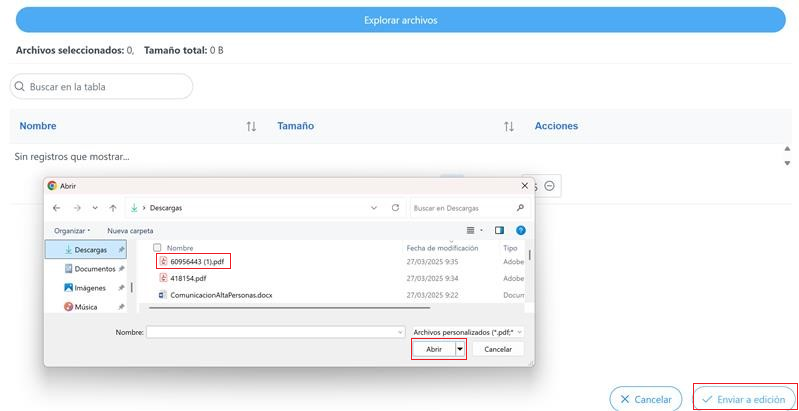The height and width of the screenshot is (411, 799).
Task: Sort the table by Tamaño arrows
Action: click(509, 126)
